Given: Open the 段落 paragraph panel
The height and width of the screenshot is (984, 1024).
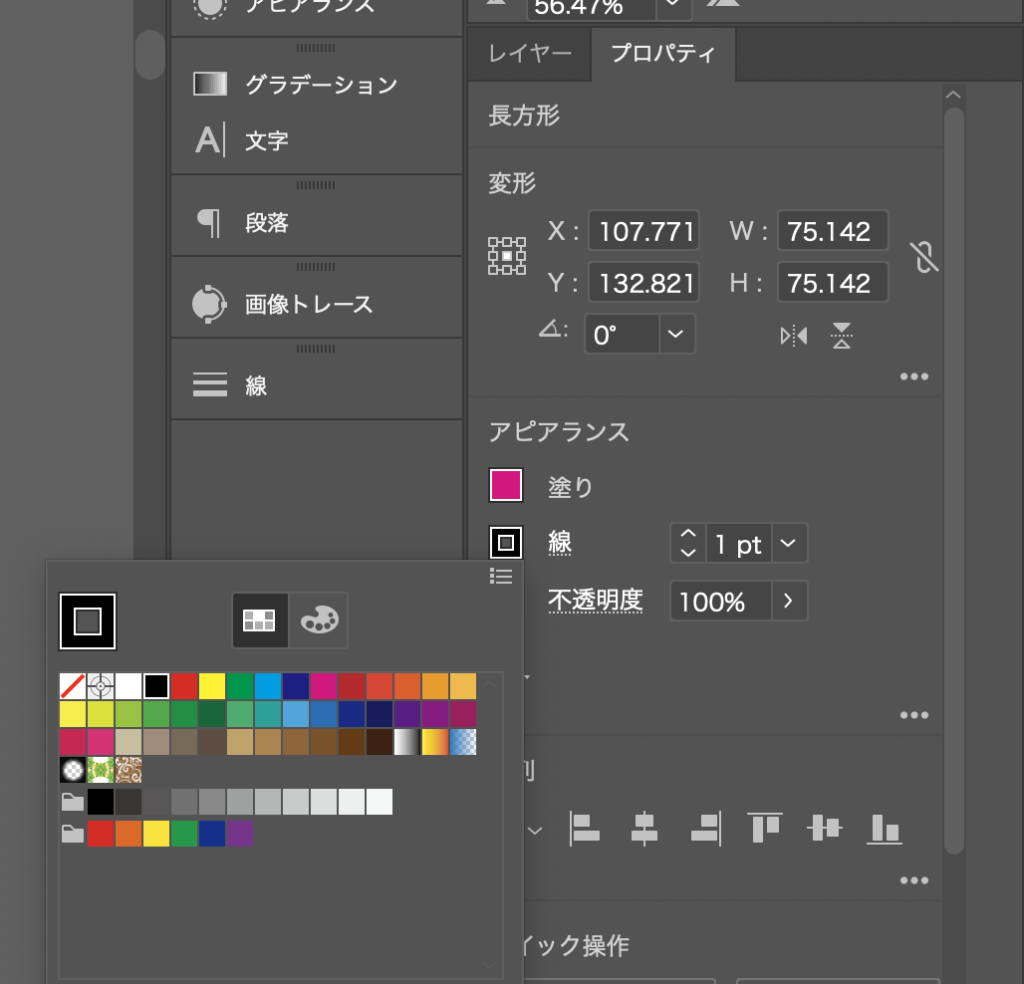Looking at the screenshot, I should [266, 223].
